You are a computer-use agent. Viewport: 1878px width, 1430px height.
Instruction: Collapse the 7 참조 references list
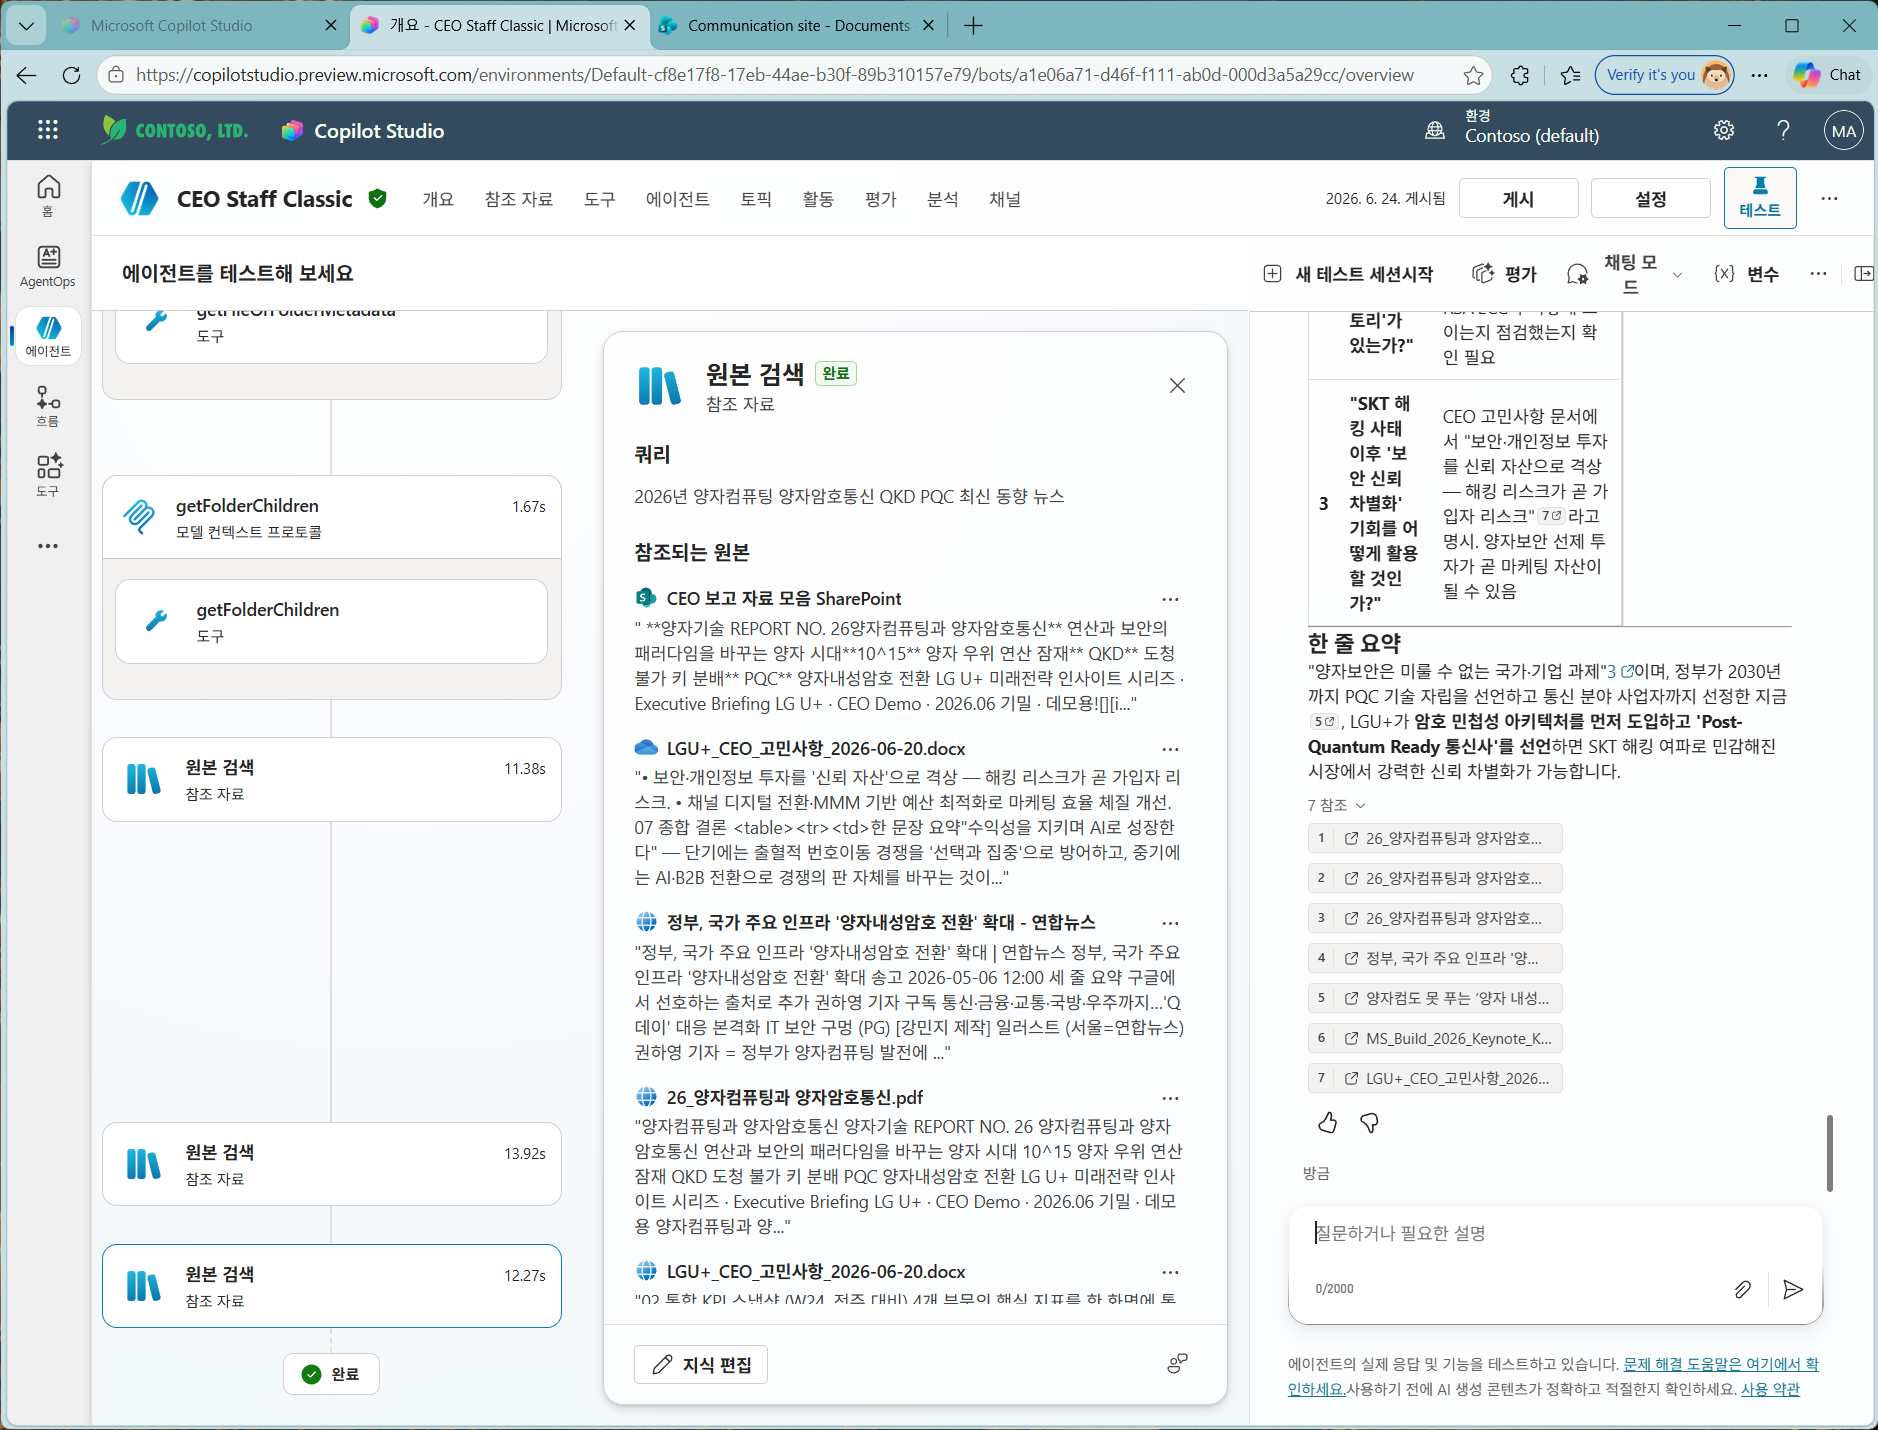(x=1336, y=805)
